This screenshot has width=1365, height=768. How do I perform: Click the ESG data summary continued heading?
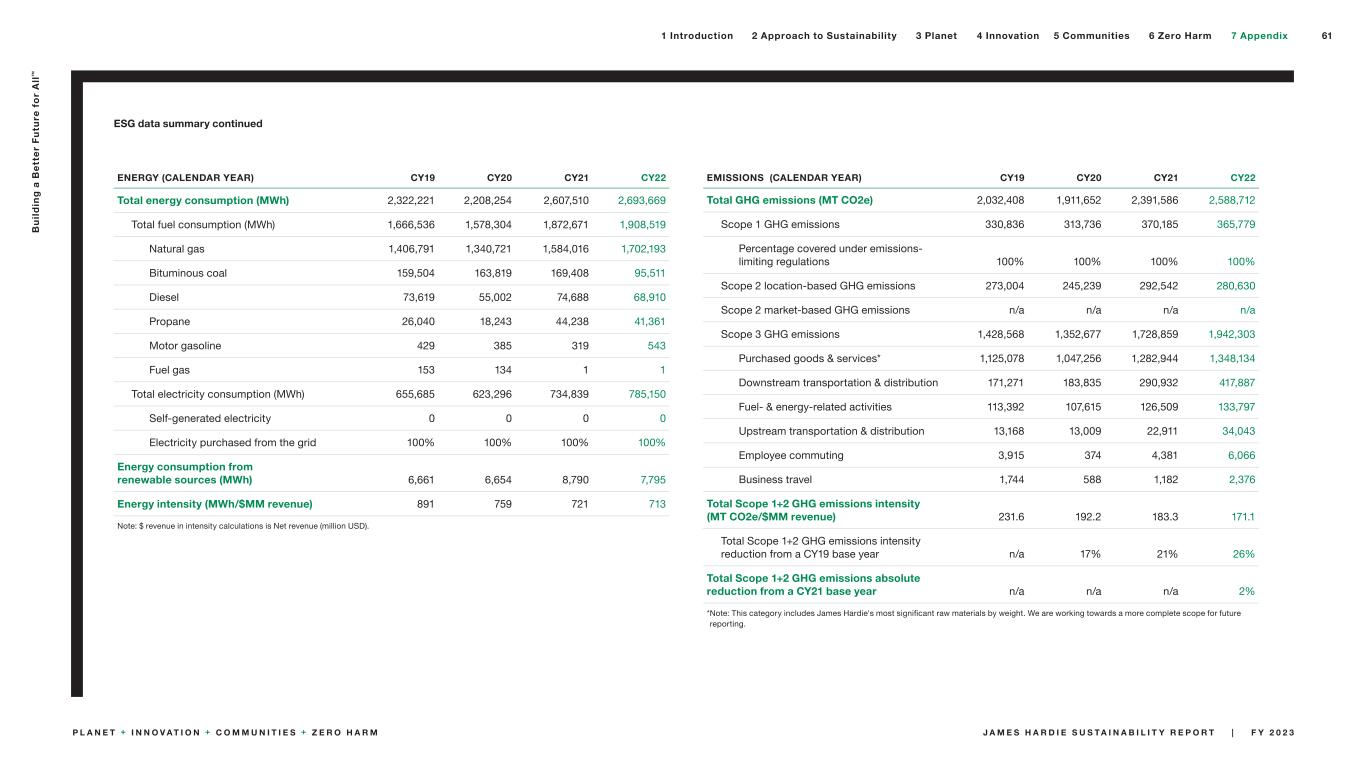tap(188, 124)
